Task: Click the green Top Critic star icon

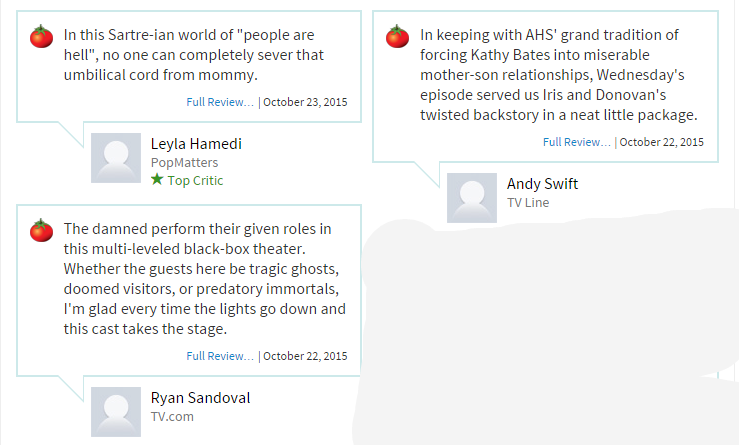Action: (x=157, y=180)
